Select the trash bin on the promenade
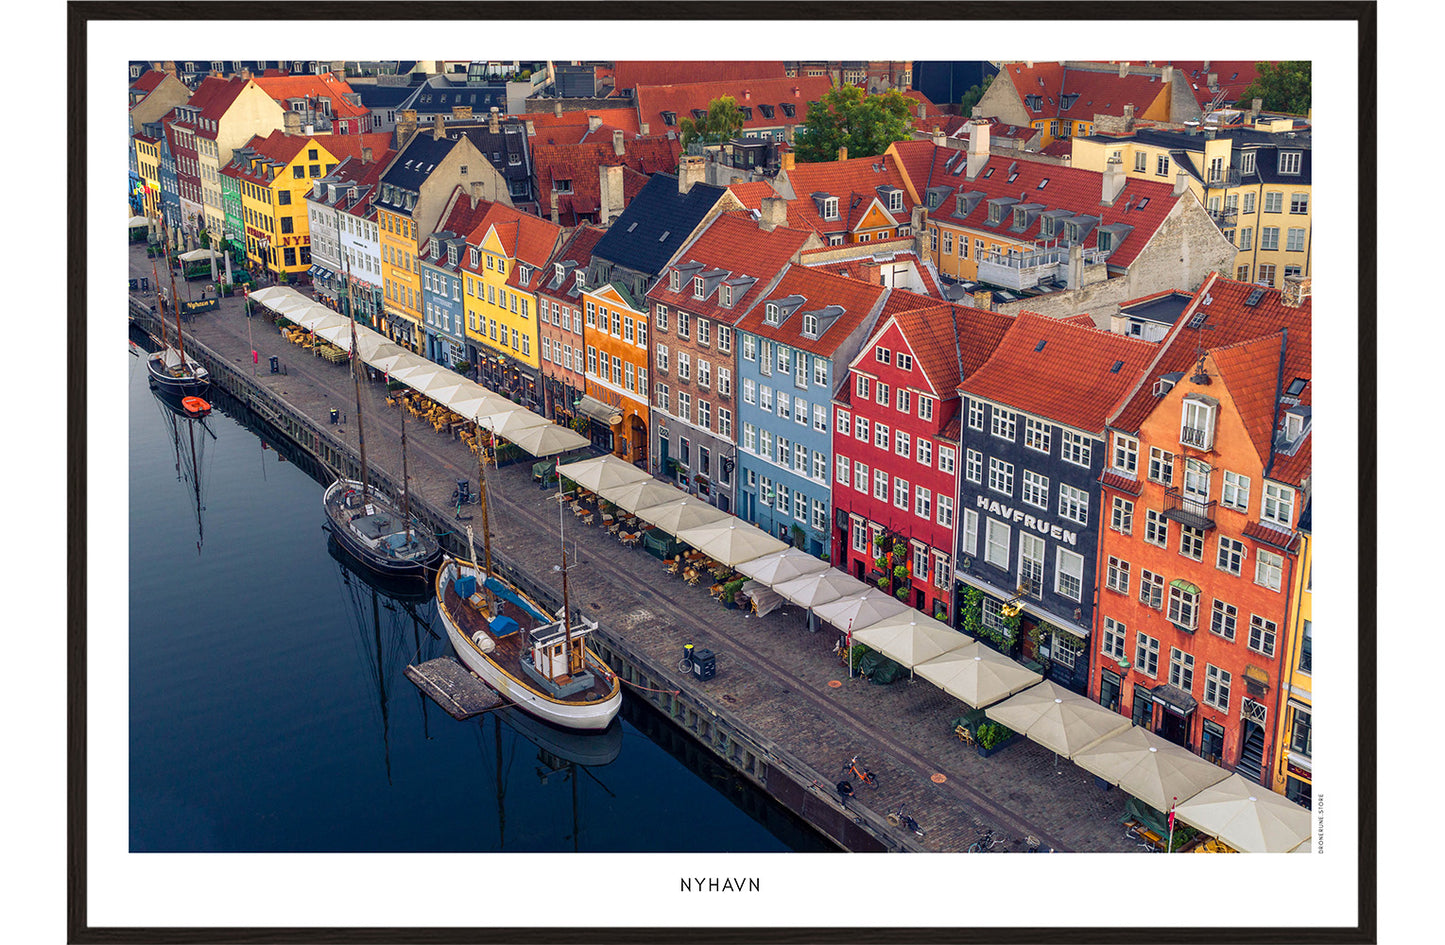The height and width of the screenshot is (945, 1445). click(273, 363)
